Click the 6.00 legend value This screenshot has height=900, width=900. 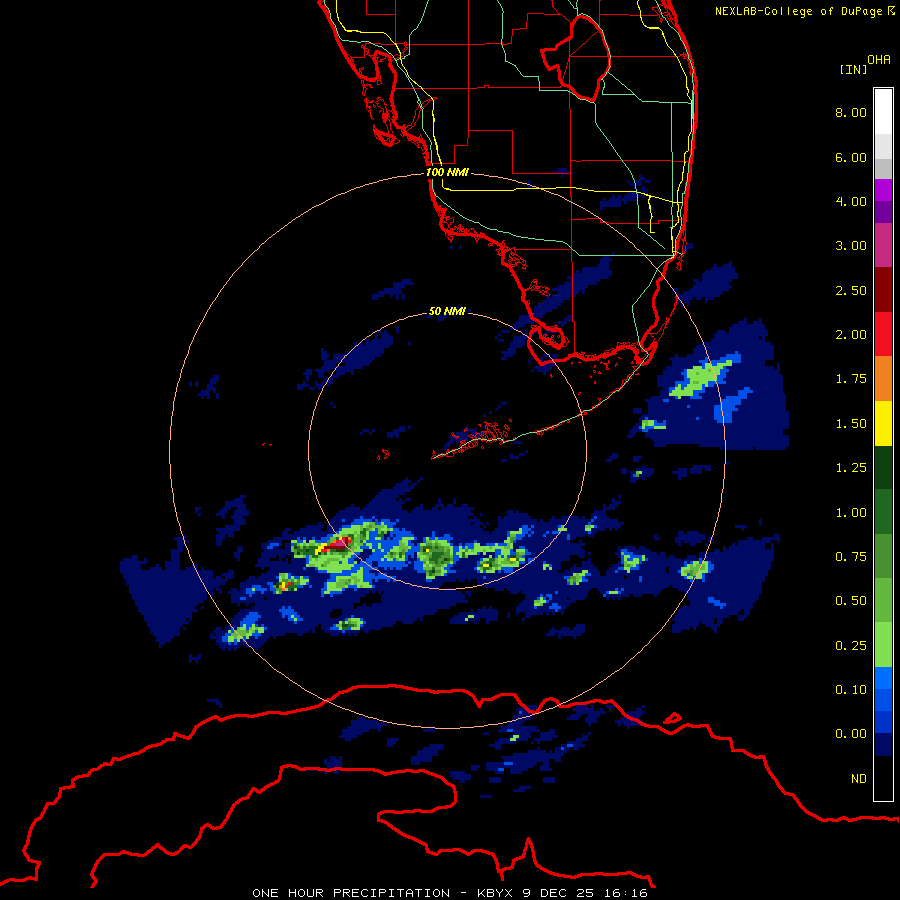click(x=851, y=157)
